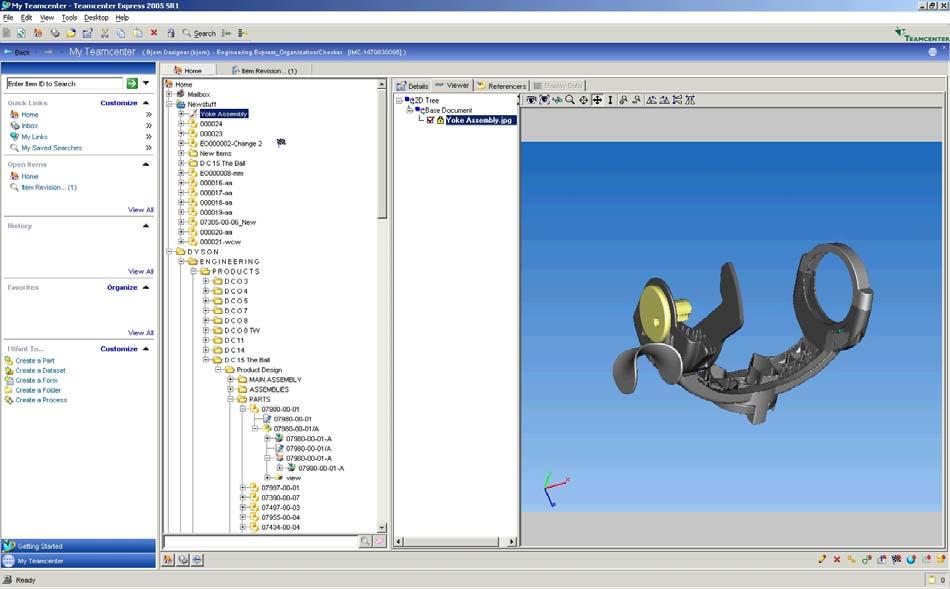Click the Fit All crosshair viewer icon
The height and width of the screenshot is (589, 950).
point(583,100)
